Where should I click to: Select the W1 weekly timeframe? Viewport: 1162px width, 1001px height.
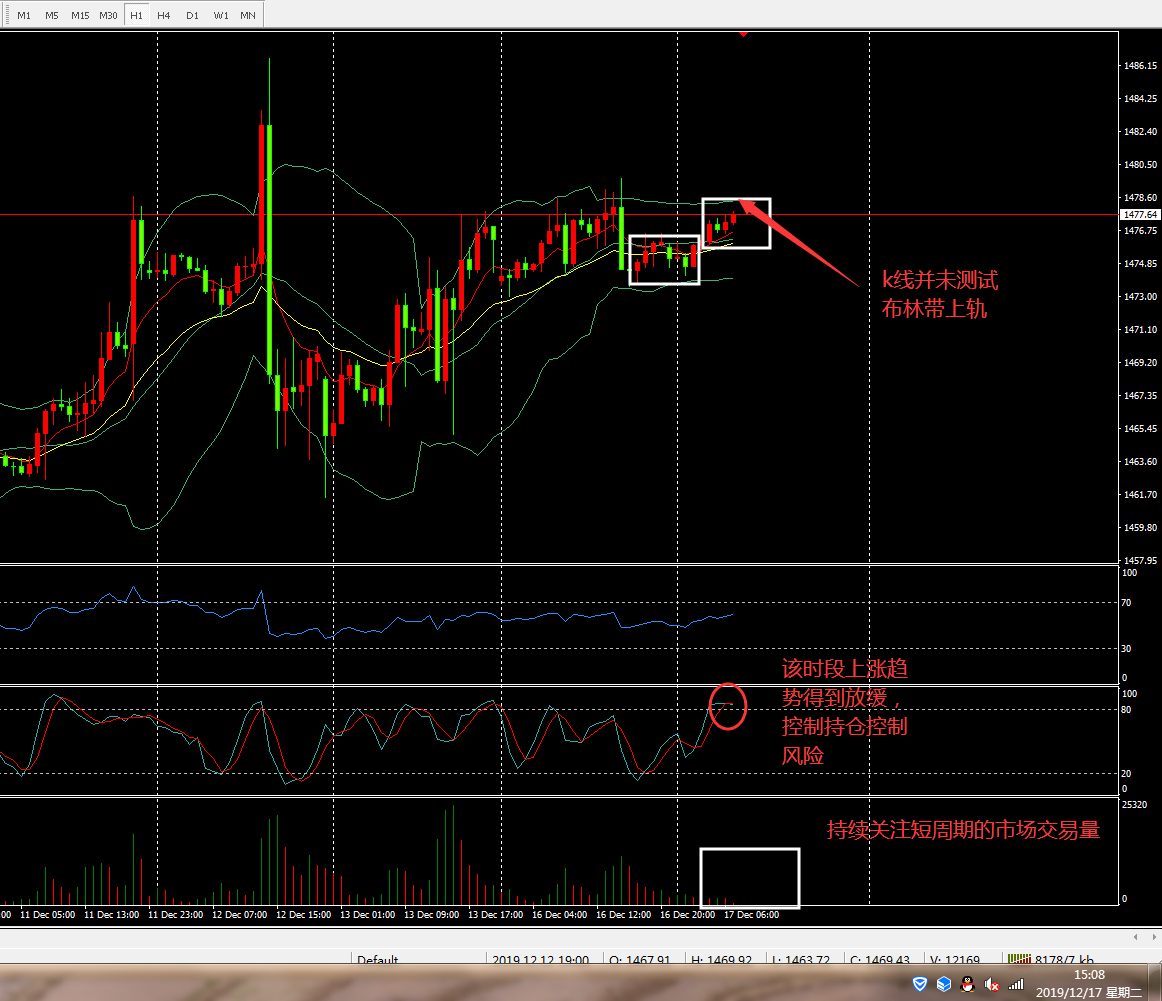pyautogui.click(x=220, y=16)
